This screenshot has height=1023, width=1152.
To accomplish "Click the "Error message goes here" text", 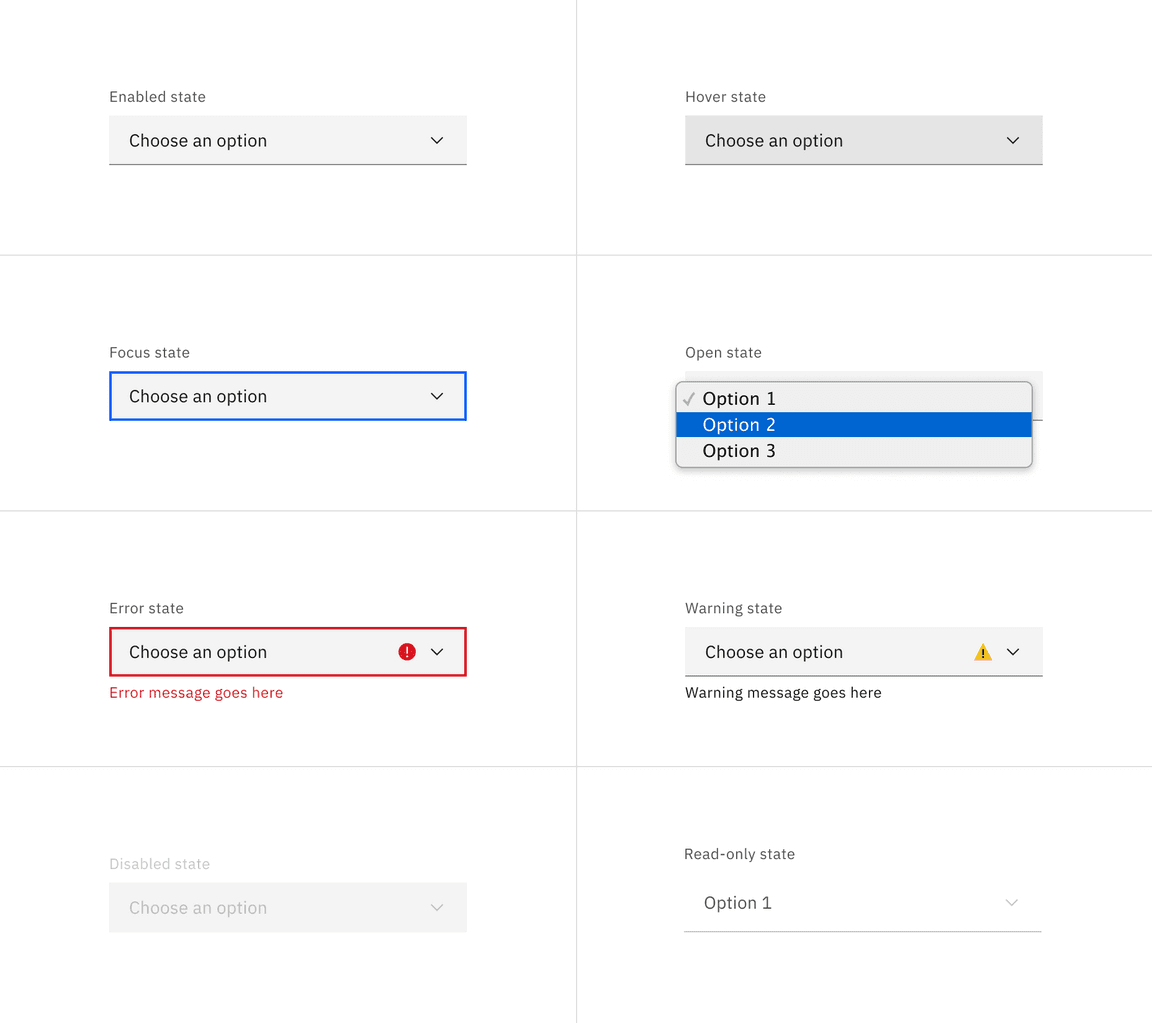I will click(x=196, y=693).
